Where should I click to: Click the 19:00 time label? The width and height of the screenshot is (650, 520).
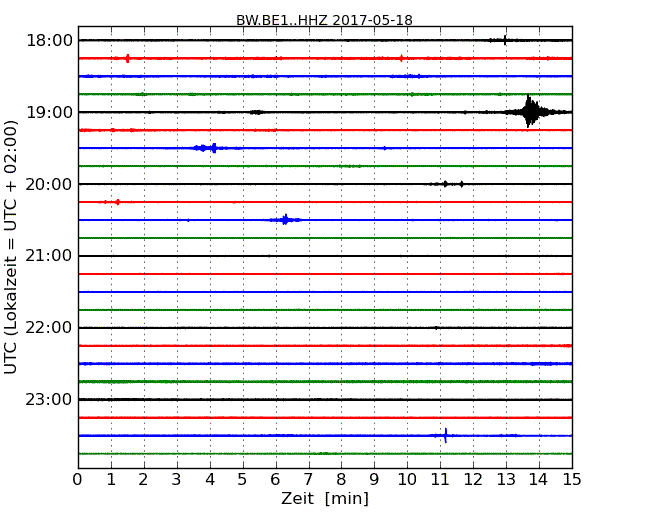(x=49, y=112)
